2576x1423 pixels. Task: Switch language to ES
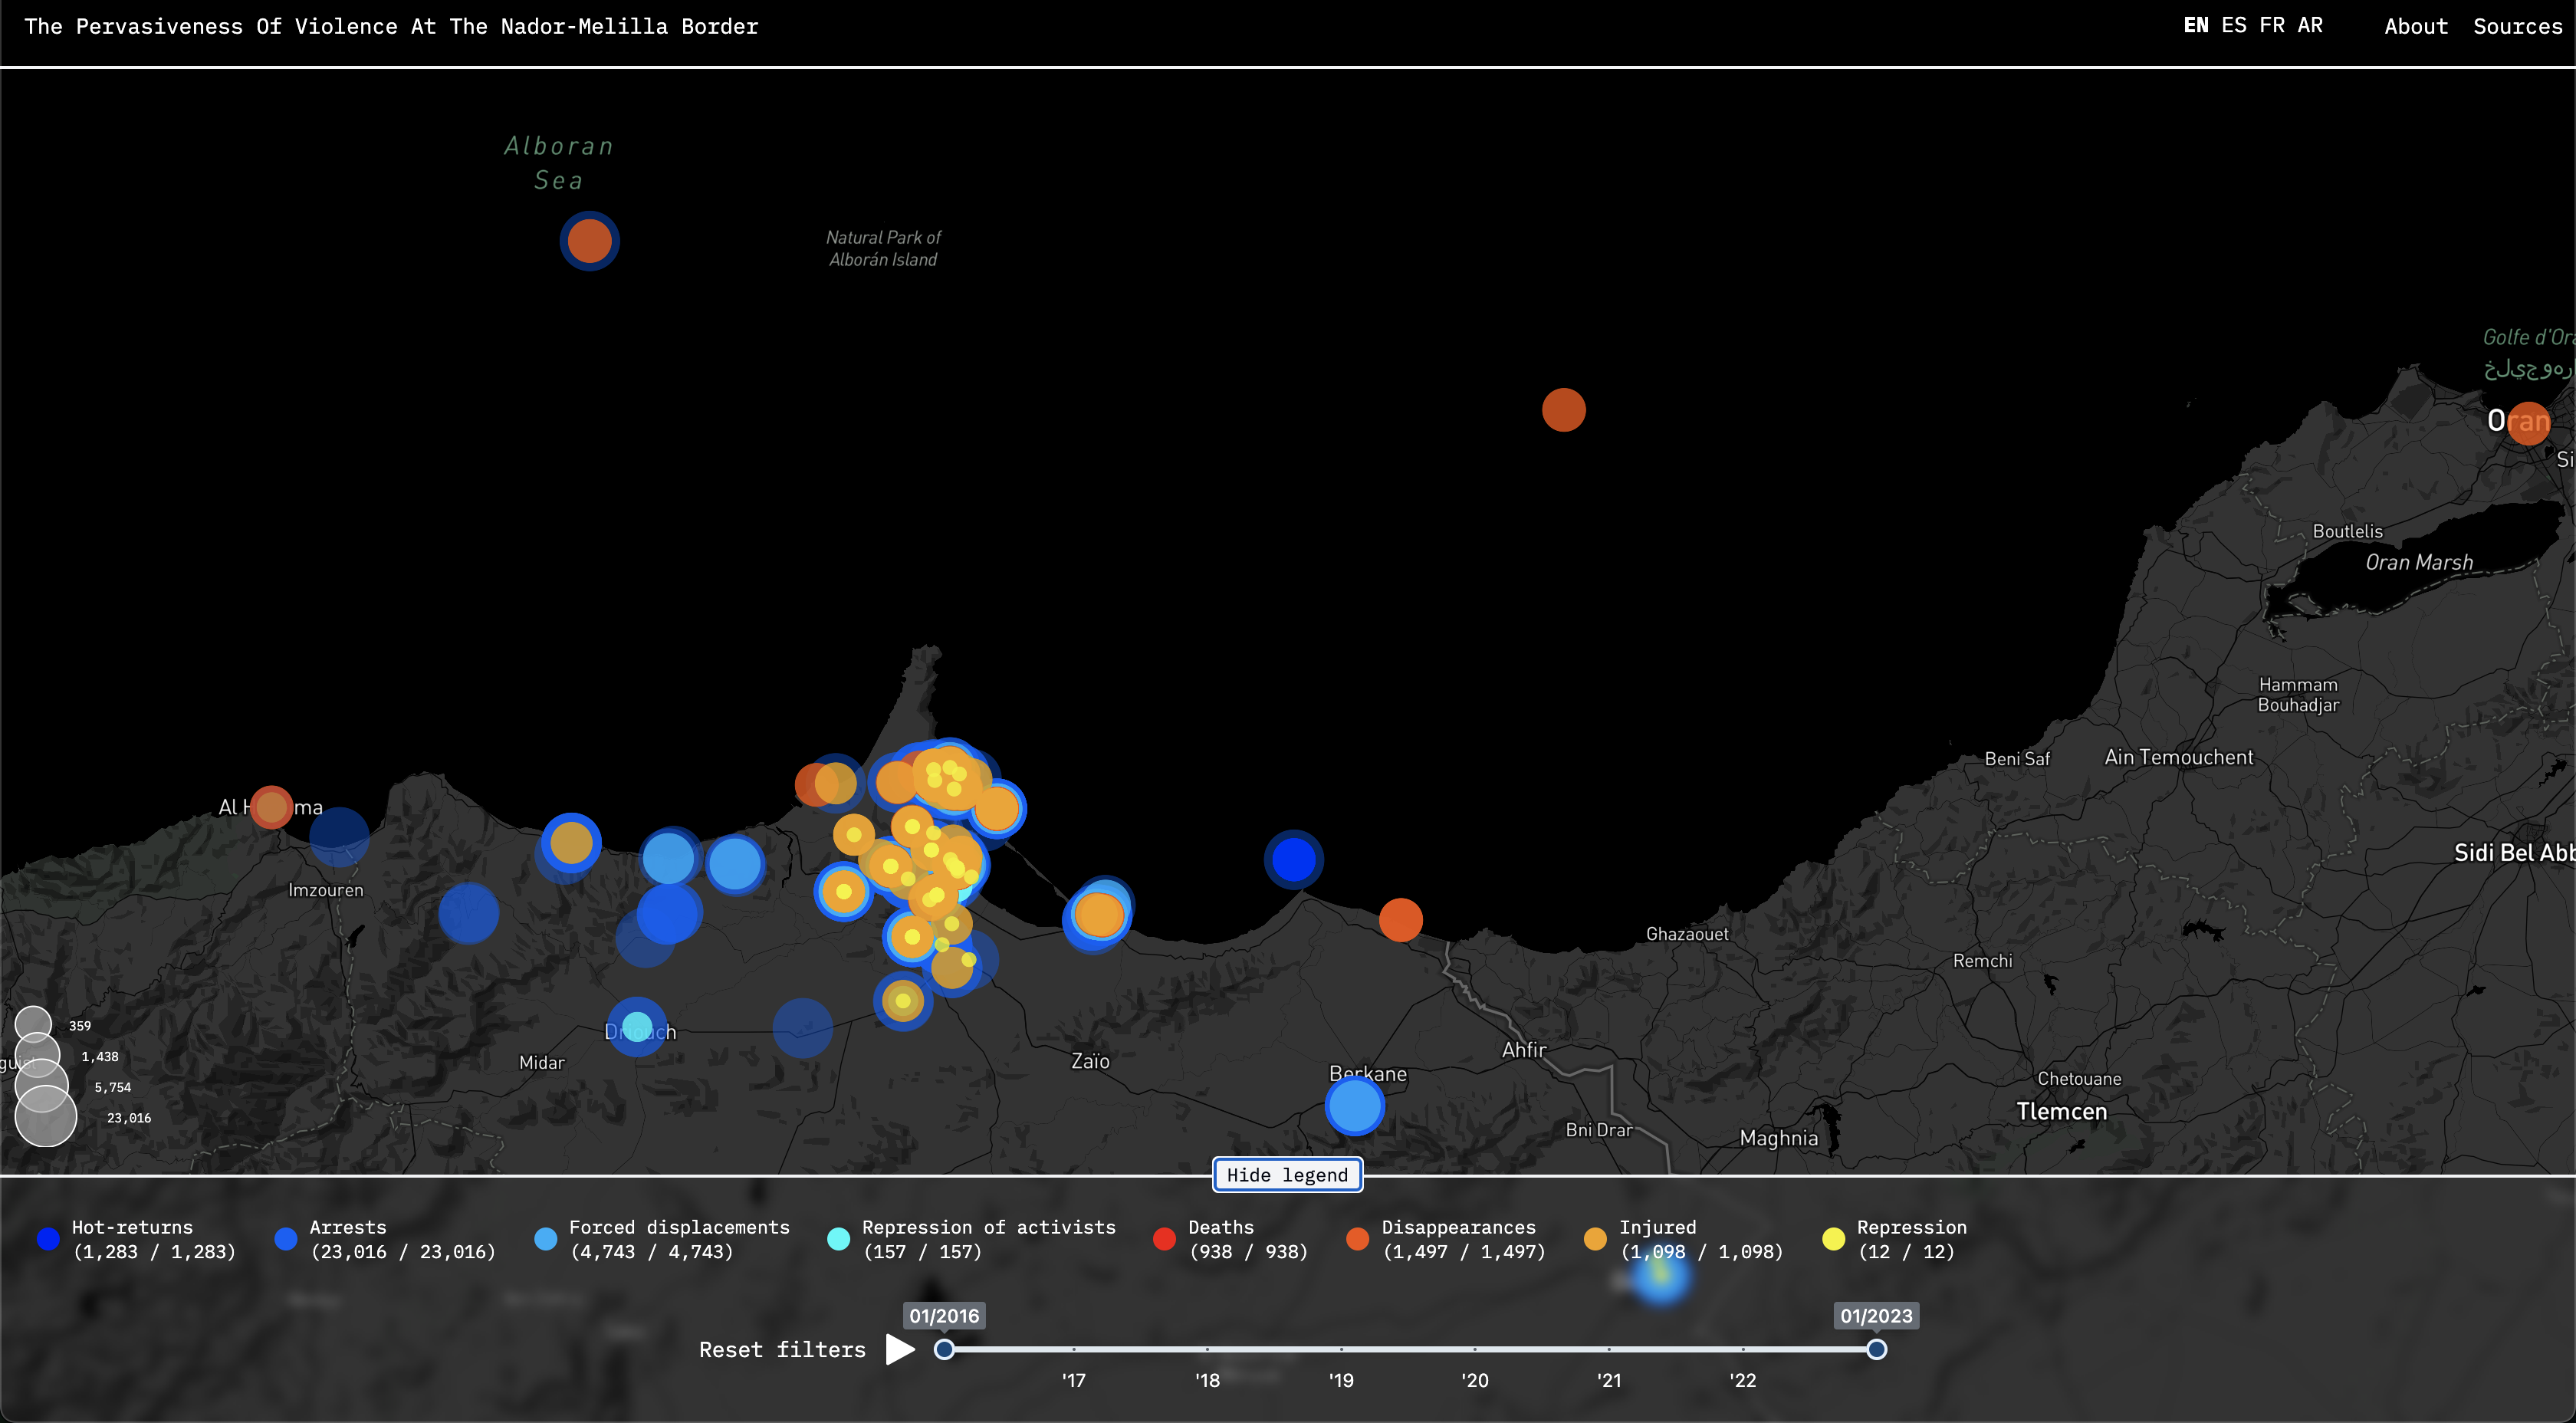pos(2233,26)
